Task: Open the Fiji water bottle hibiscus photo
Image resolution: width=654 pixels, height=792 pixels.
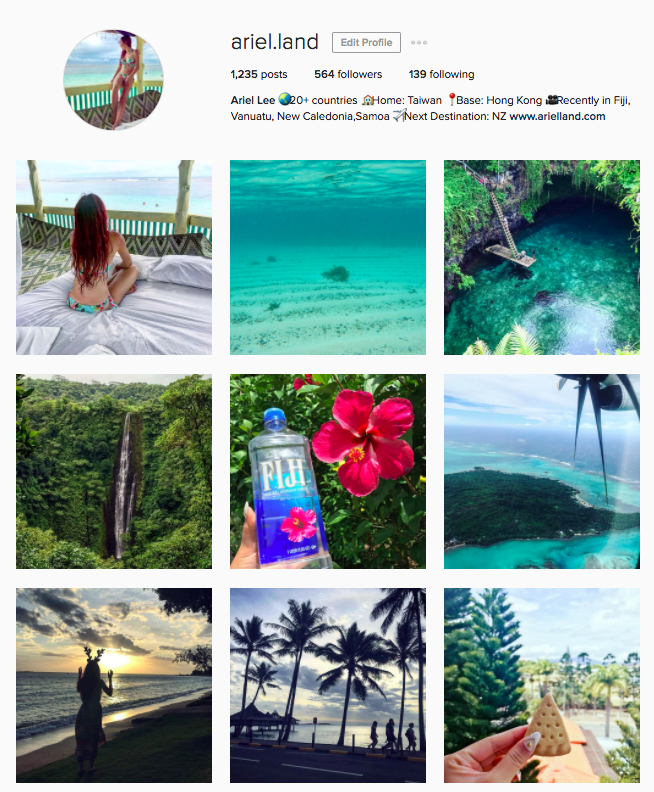Action: click(x=328, y=471)
